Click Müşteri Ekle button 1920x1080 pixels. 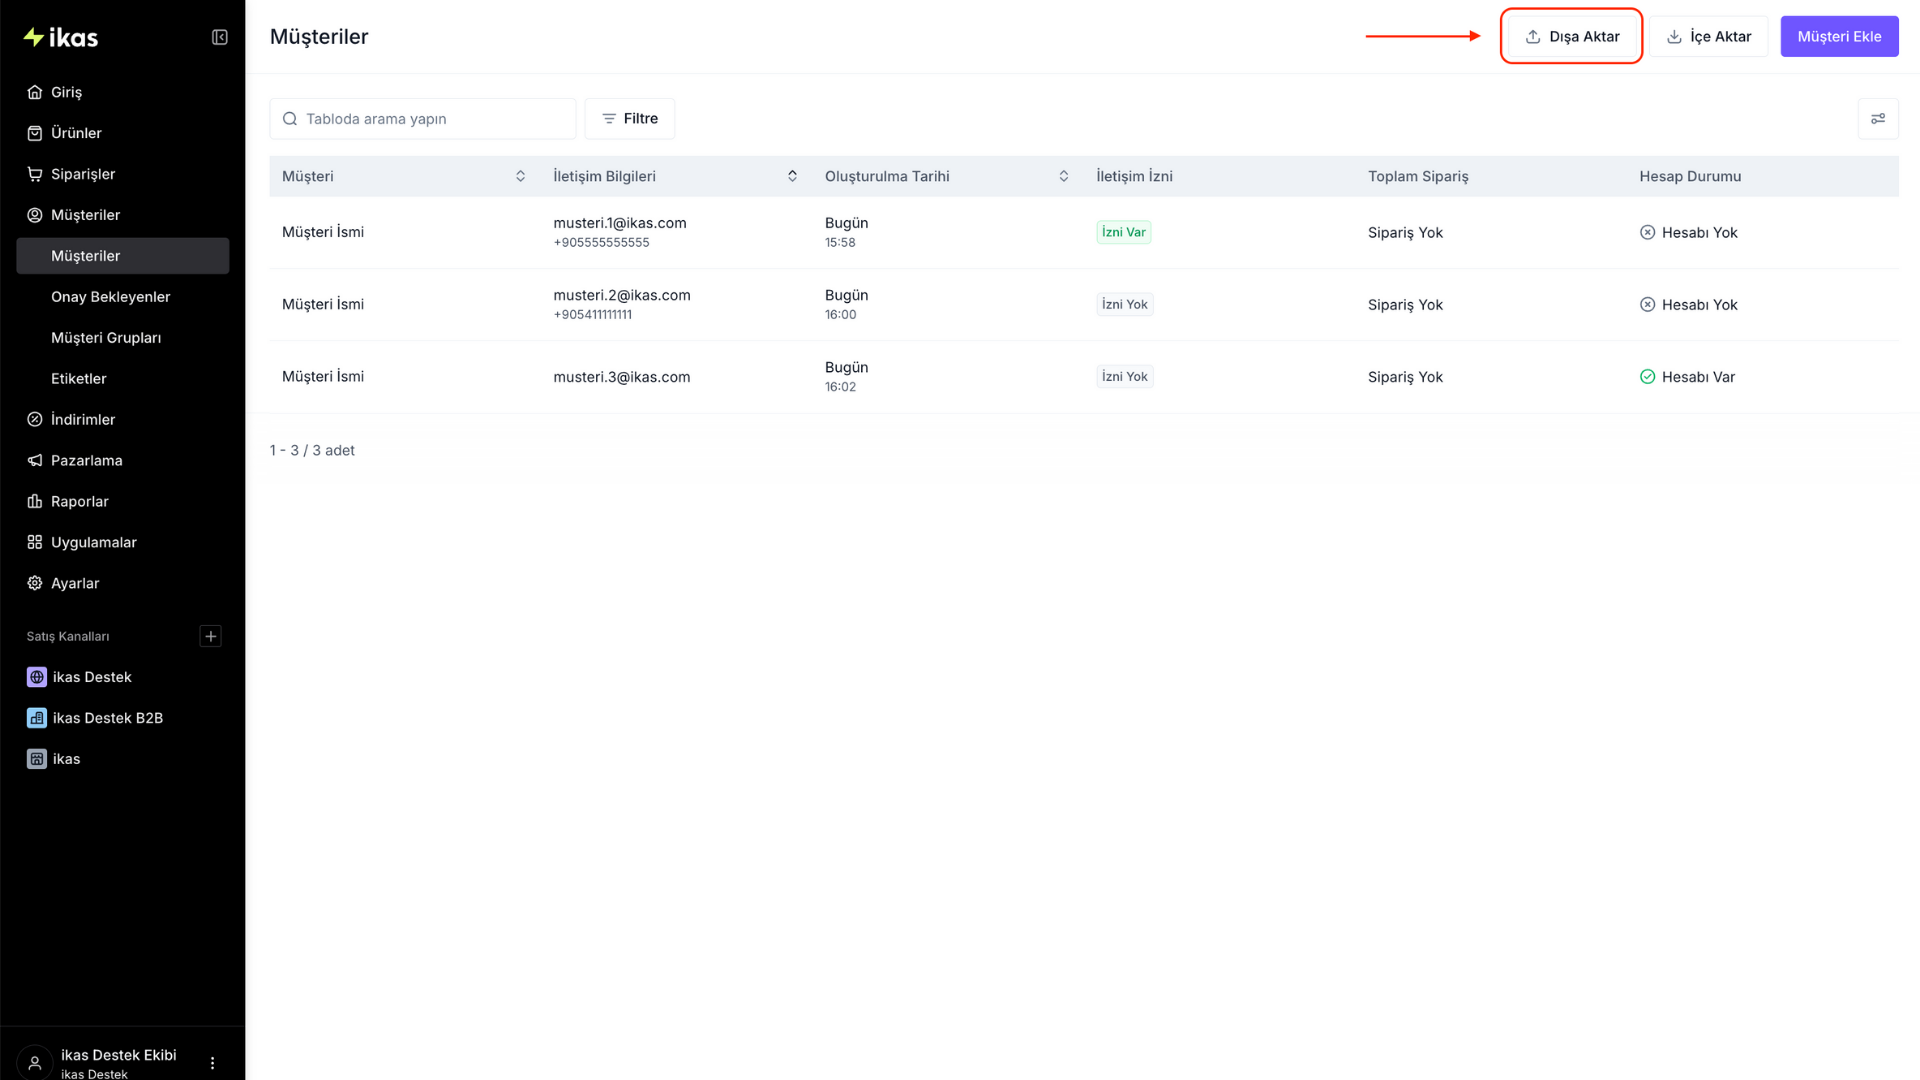click(1839, 37)
